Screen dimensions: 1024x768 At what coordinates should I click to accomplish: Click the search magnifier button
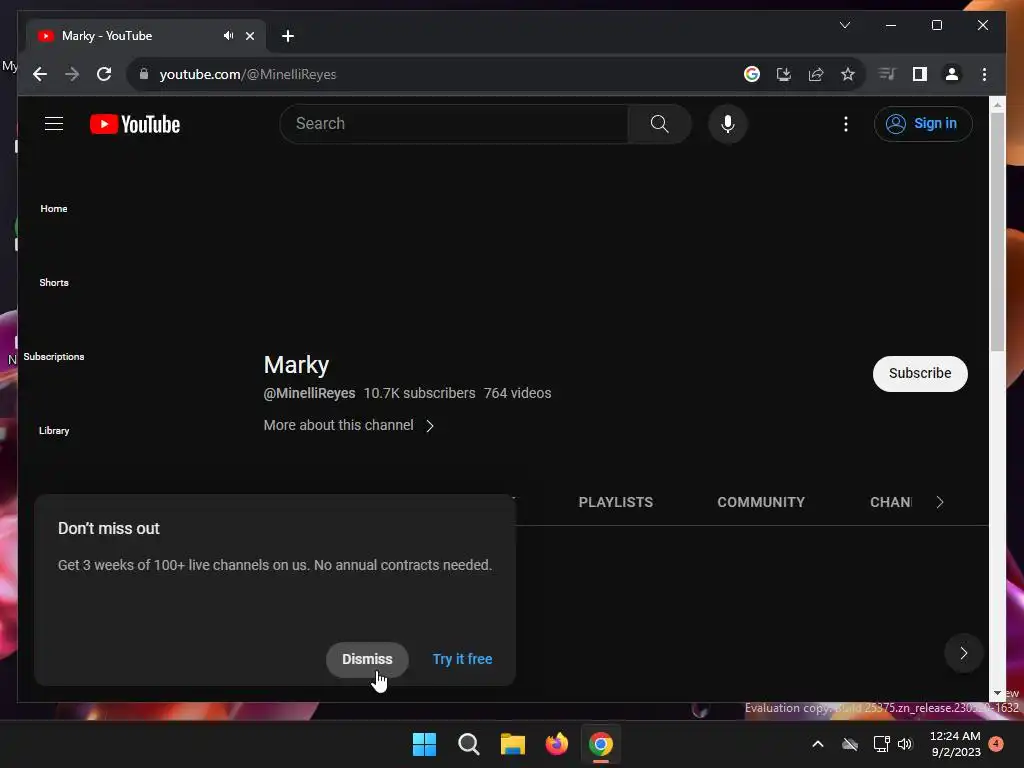[x=660, y=123]
